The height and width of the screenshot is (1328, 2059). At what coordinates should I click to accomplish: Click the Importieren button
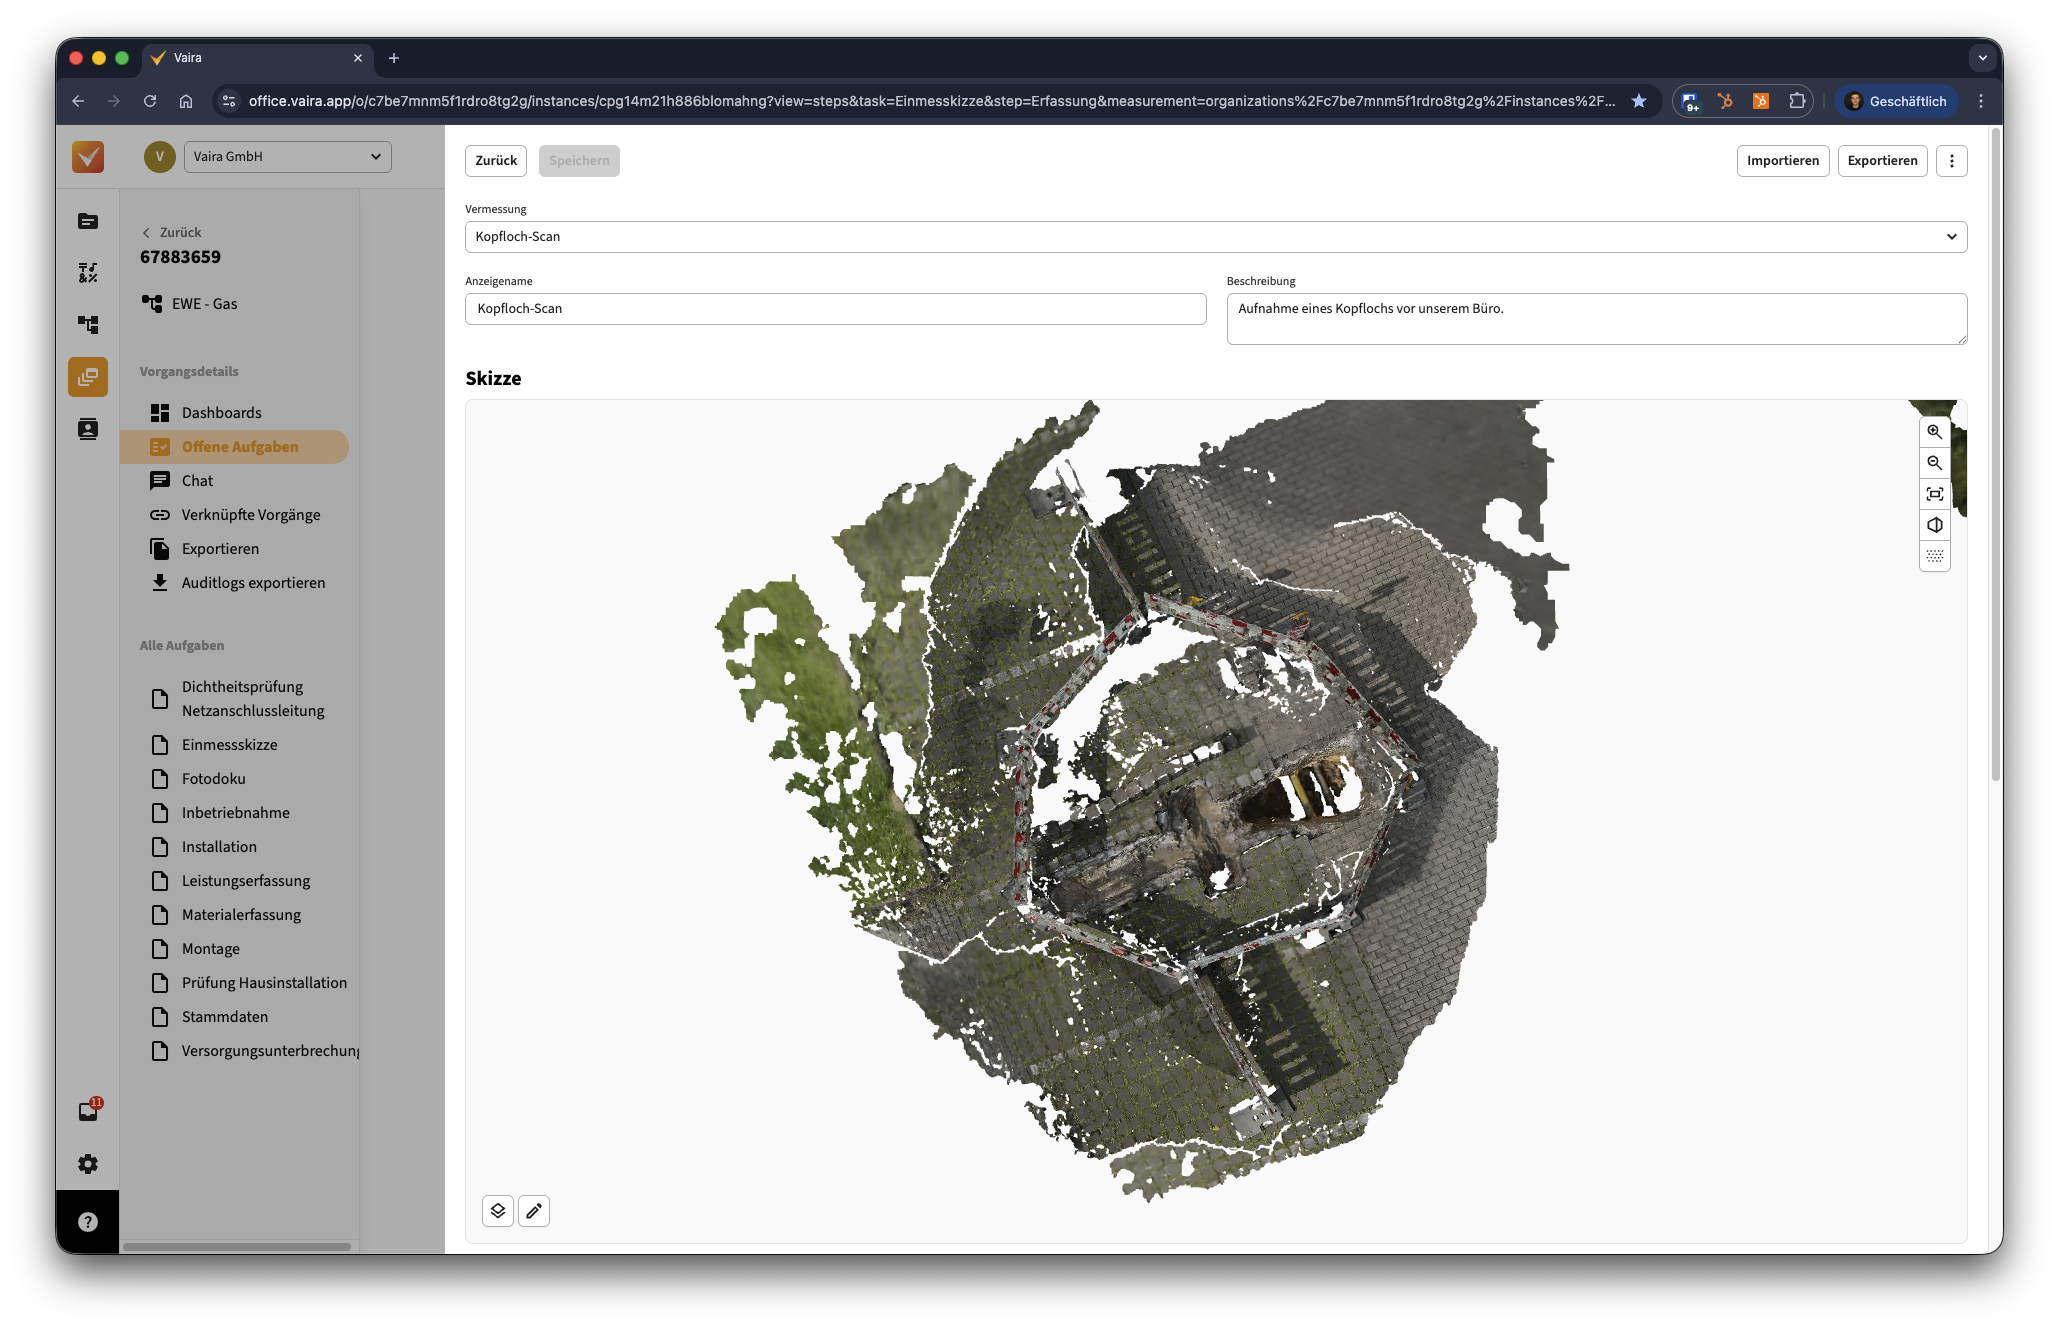pos(1782,161)
